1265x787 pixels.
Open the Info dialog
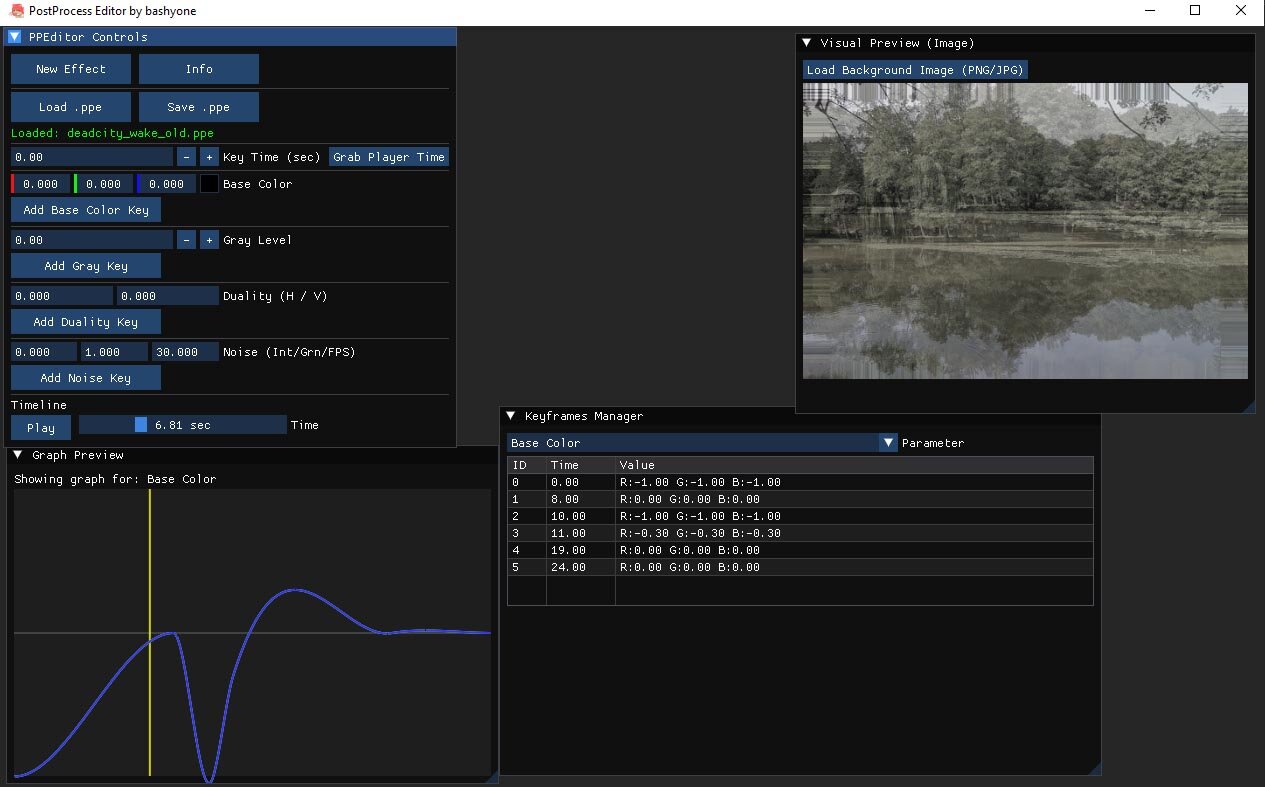click(199, 69)
